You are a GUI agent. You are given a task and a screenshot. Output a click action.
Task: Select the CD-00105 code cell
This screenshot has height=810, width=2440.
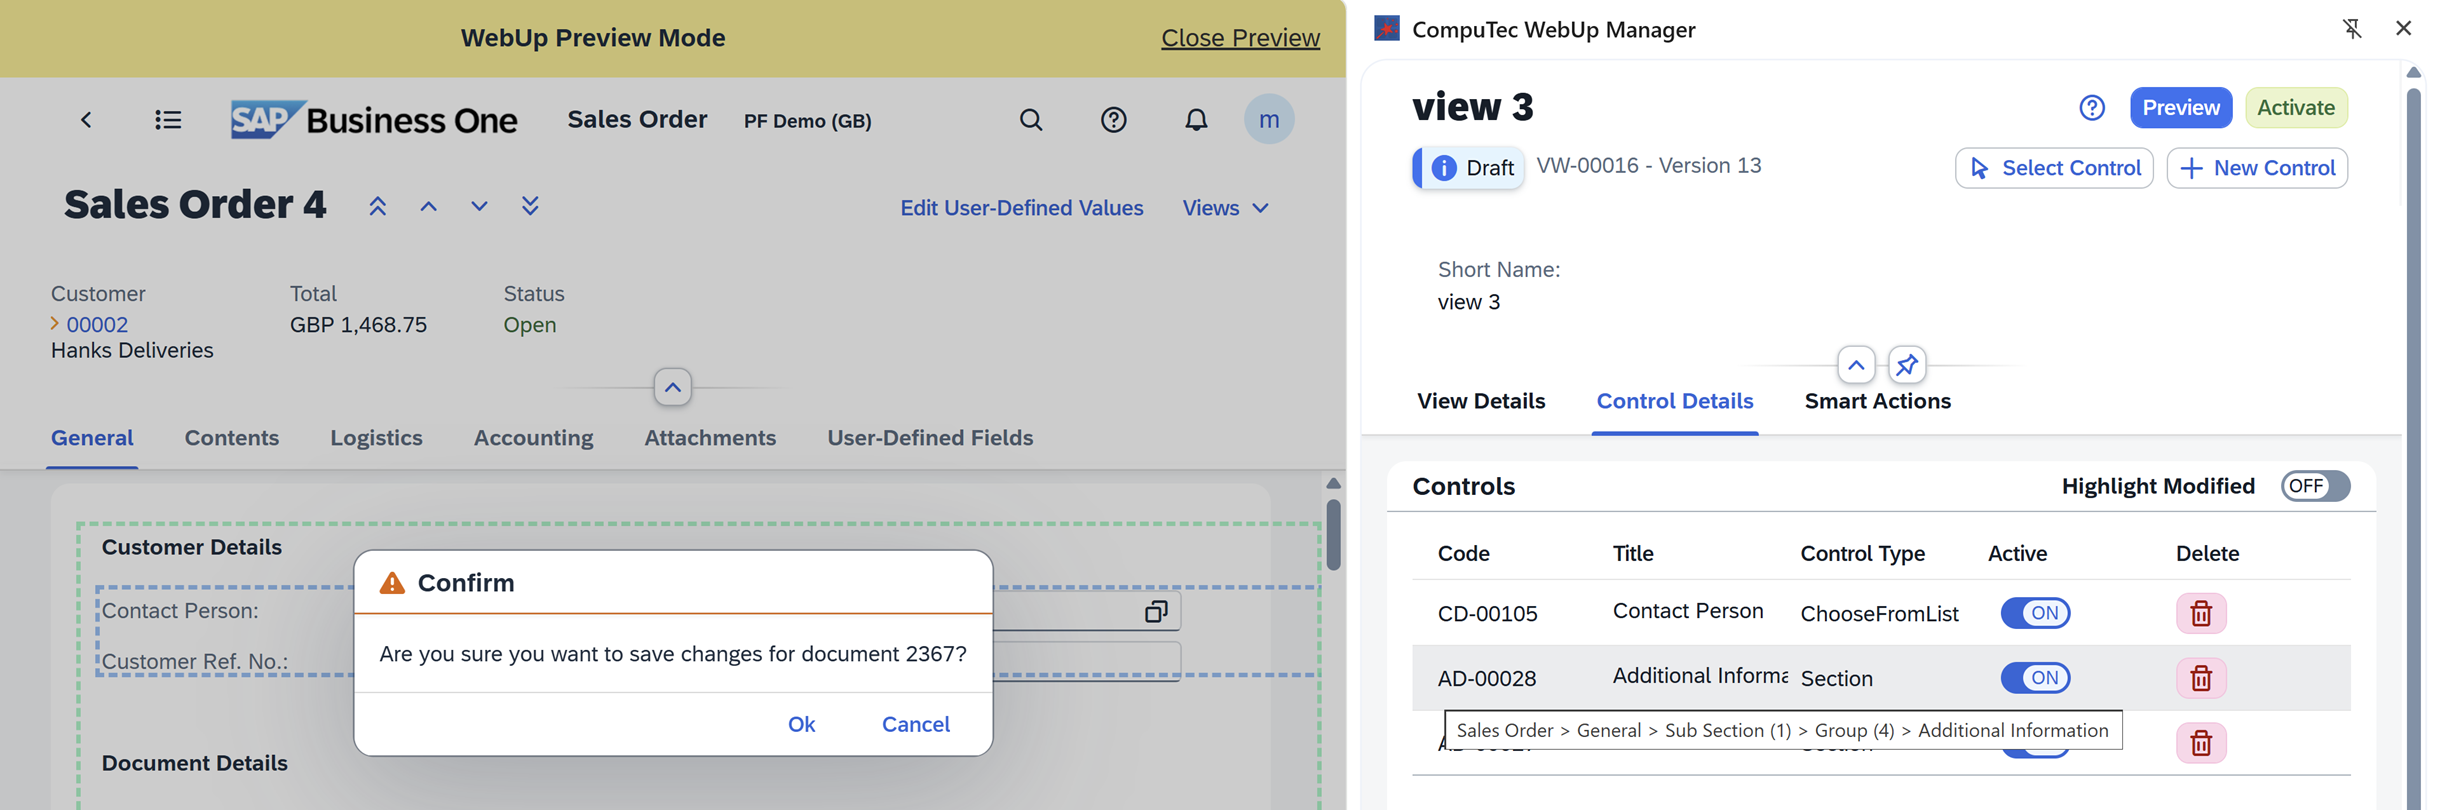coord(1487,614)
